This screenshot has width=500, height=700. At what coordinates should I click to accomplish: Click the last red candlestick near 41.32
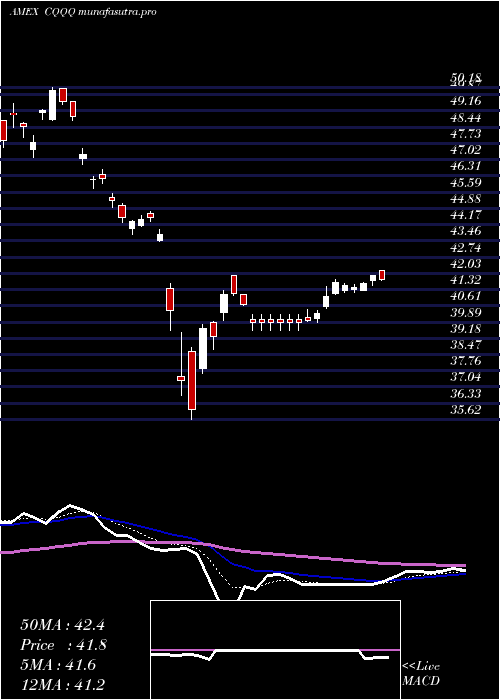pyautogui.click(x=382, y=275)
